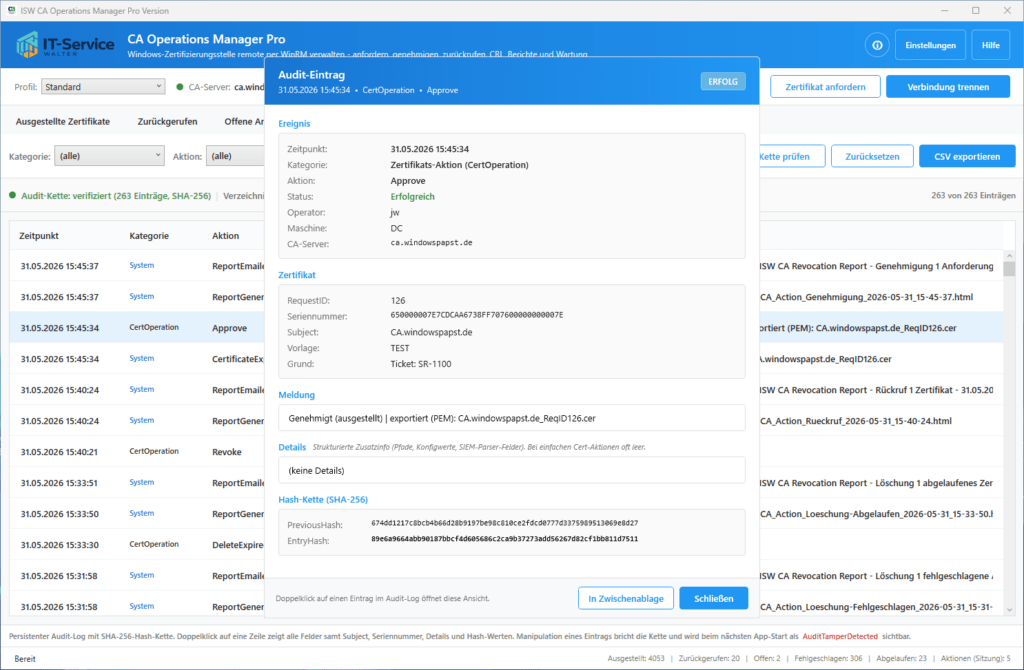Click Fehlgeschlagen: 306 in status bar
Viewport: 1024px width, 670px height.
click(x=828, y=658)
